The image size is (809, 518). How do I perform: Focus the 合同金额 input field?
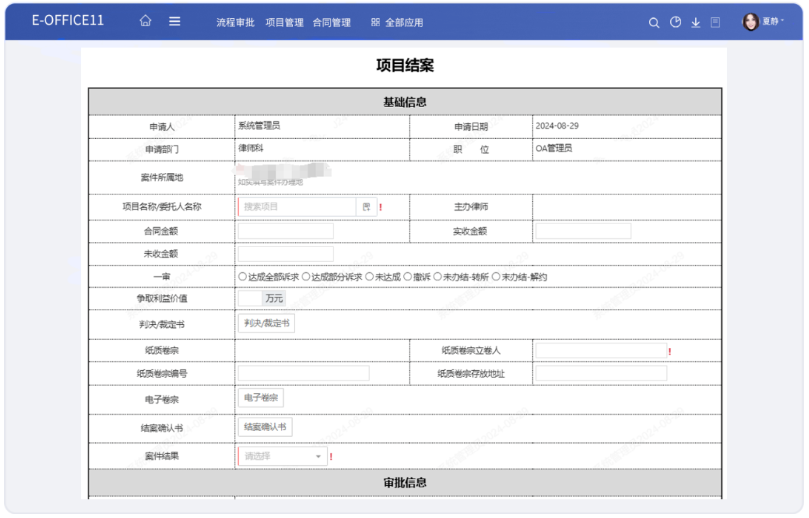click(285, 231)
